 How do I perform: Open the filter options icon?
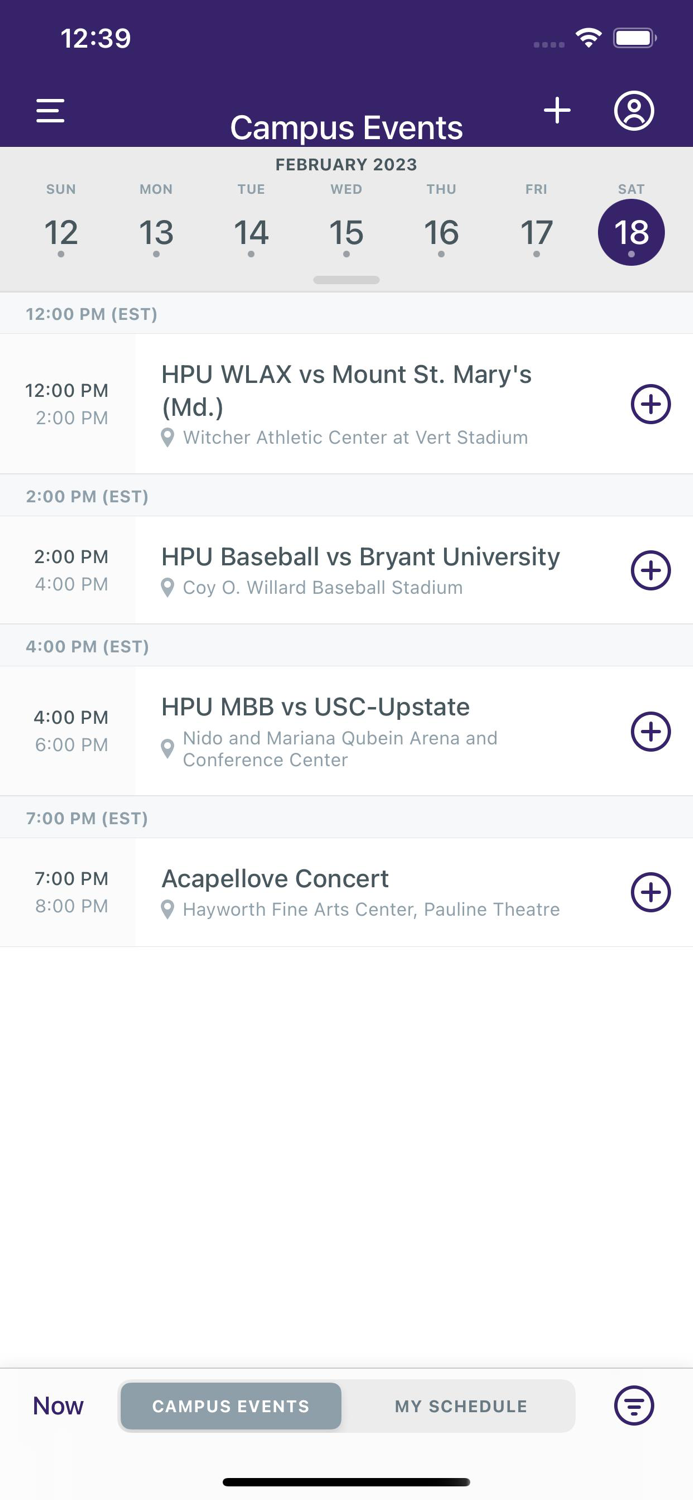(x=633, y=1405)
